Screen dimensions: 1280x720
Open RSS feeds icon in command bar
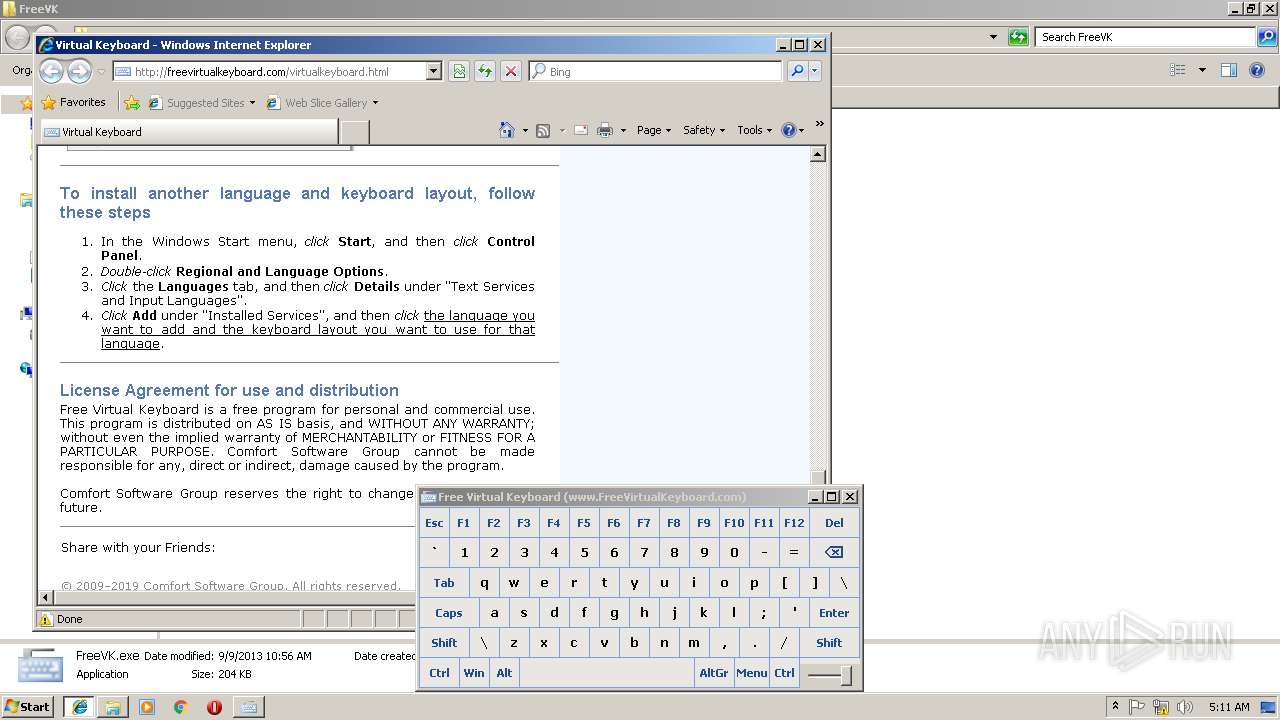point(543,130)
